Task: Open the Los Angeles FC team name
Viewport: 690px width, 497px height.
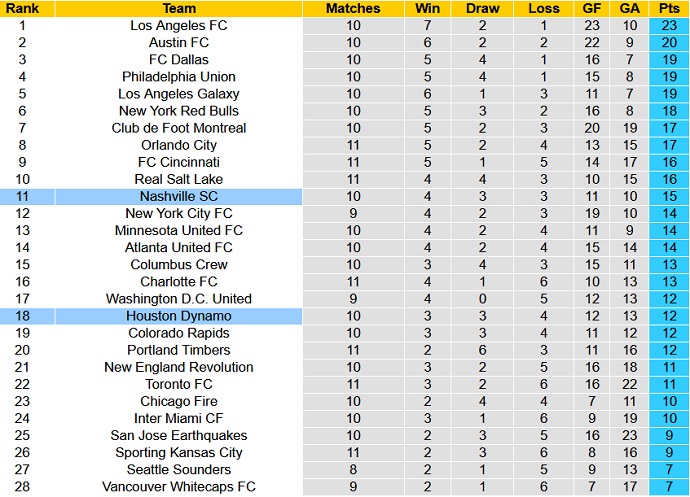Action: click(x=179, y=25)
